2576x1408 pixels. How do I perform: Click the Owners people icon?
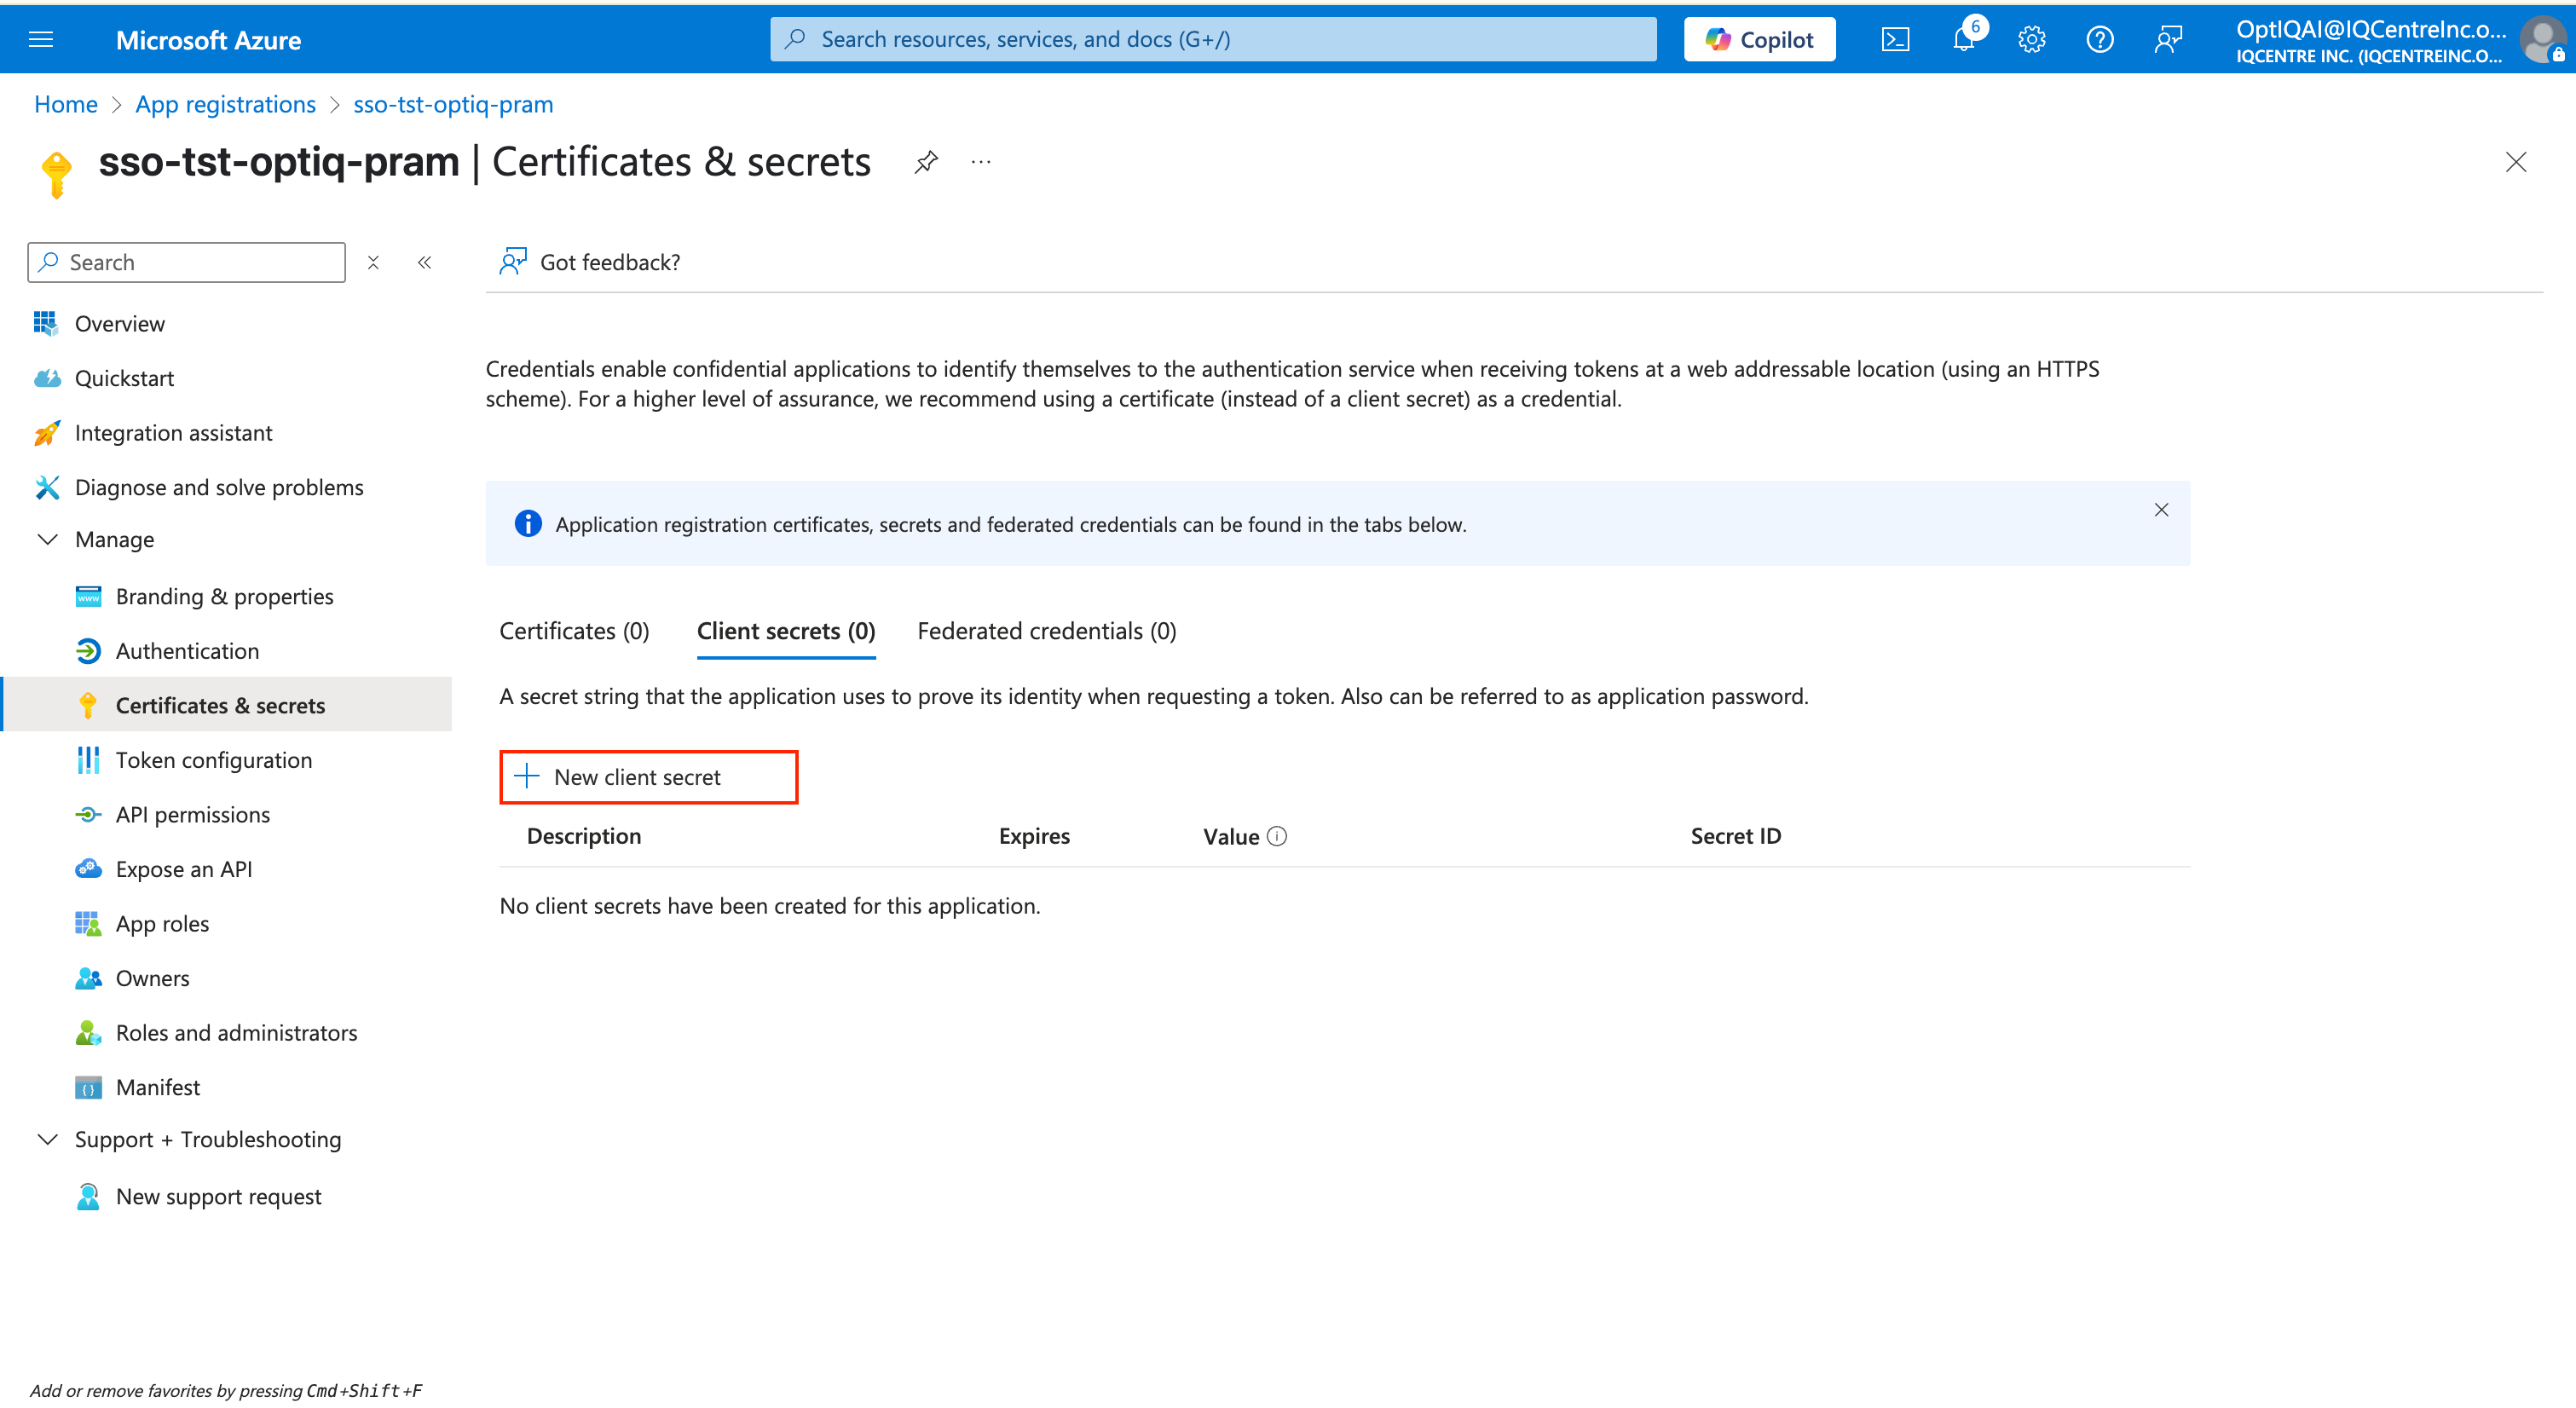pyautogui.click(x=88, y=978)
